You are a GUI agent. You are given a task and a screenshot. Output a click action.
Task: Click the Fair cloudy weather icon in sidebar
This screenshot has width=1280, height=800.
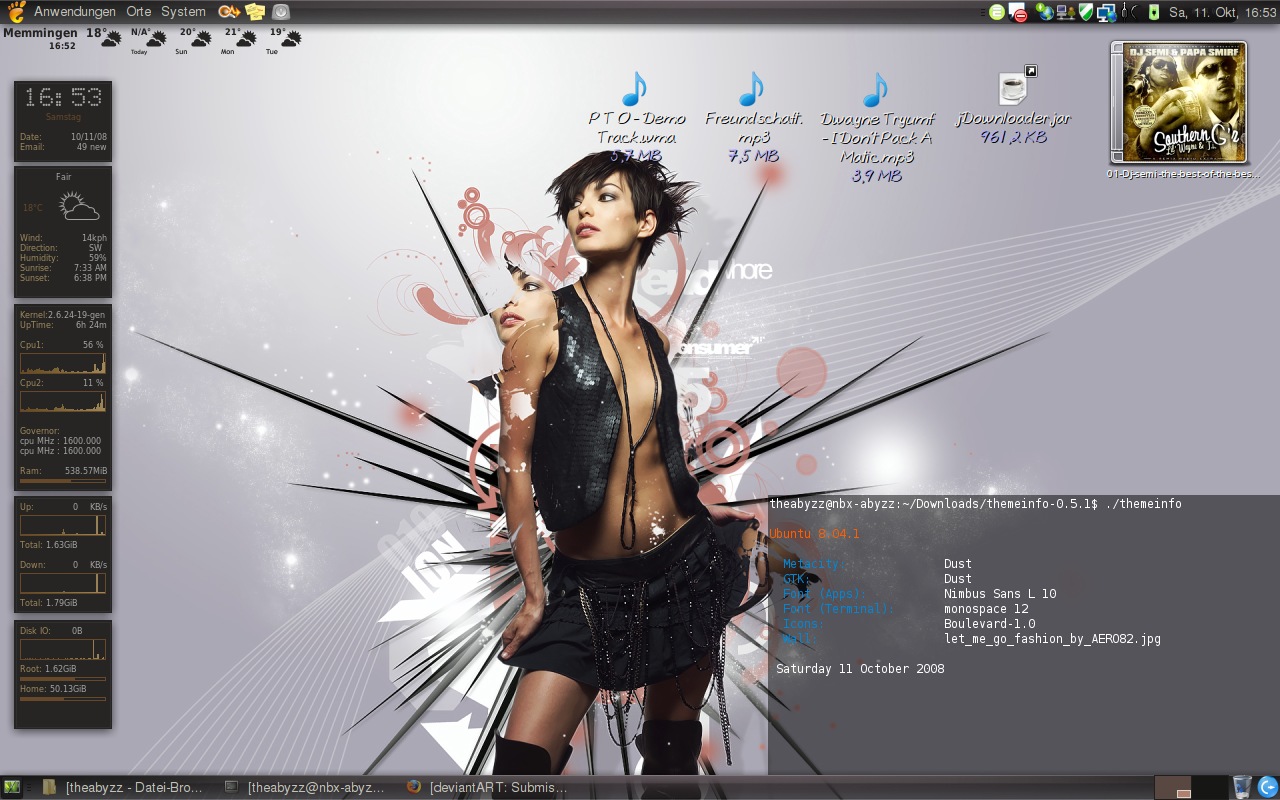[79, 207]
